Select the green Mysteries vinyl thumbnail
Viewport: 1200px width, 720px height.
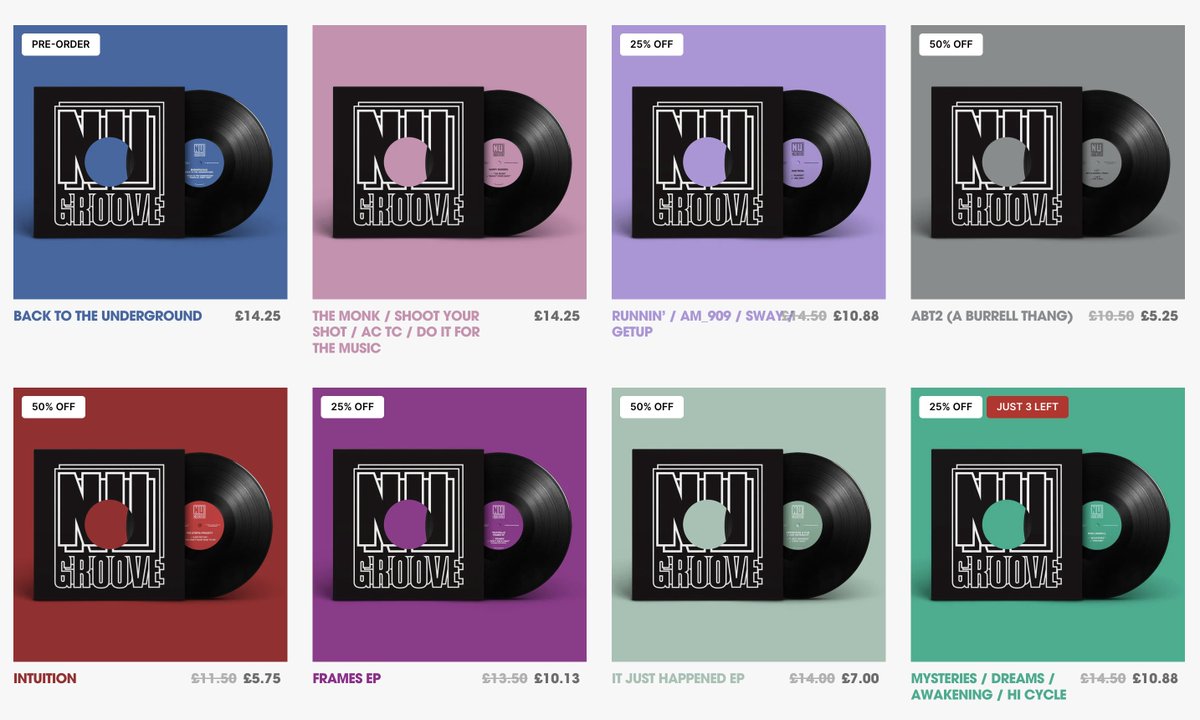(x=1047, y=525)
